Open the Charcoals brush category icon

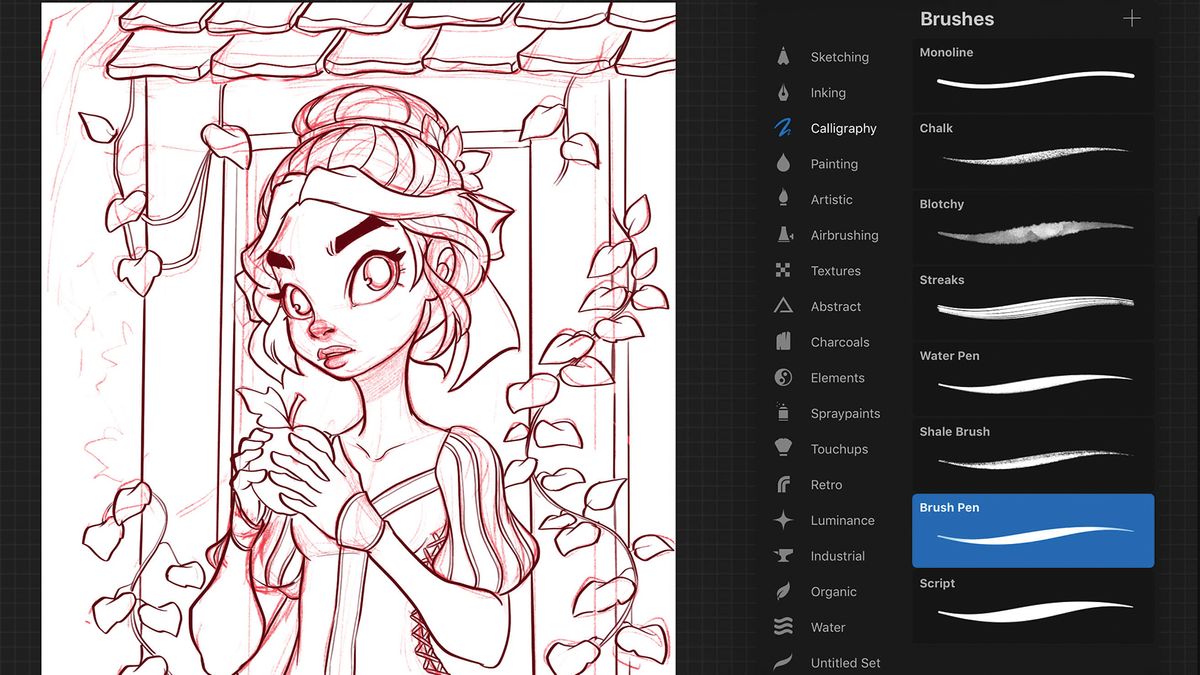point(784,341)
